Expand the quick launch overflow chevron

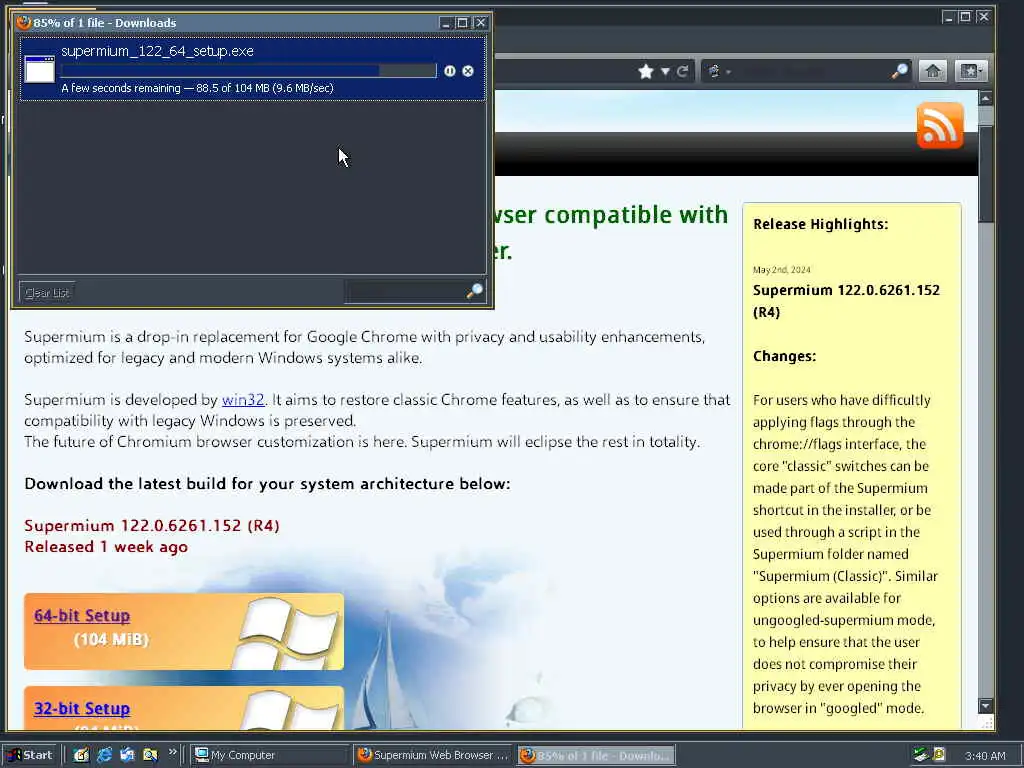coord(172,752)
